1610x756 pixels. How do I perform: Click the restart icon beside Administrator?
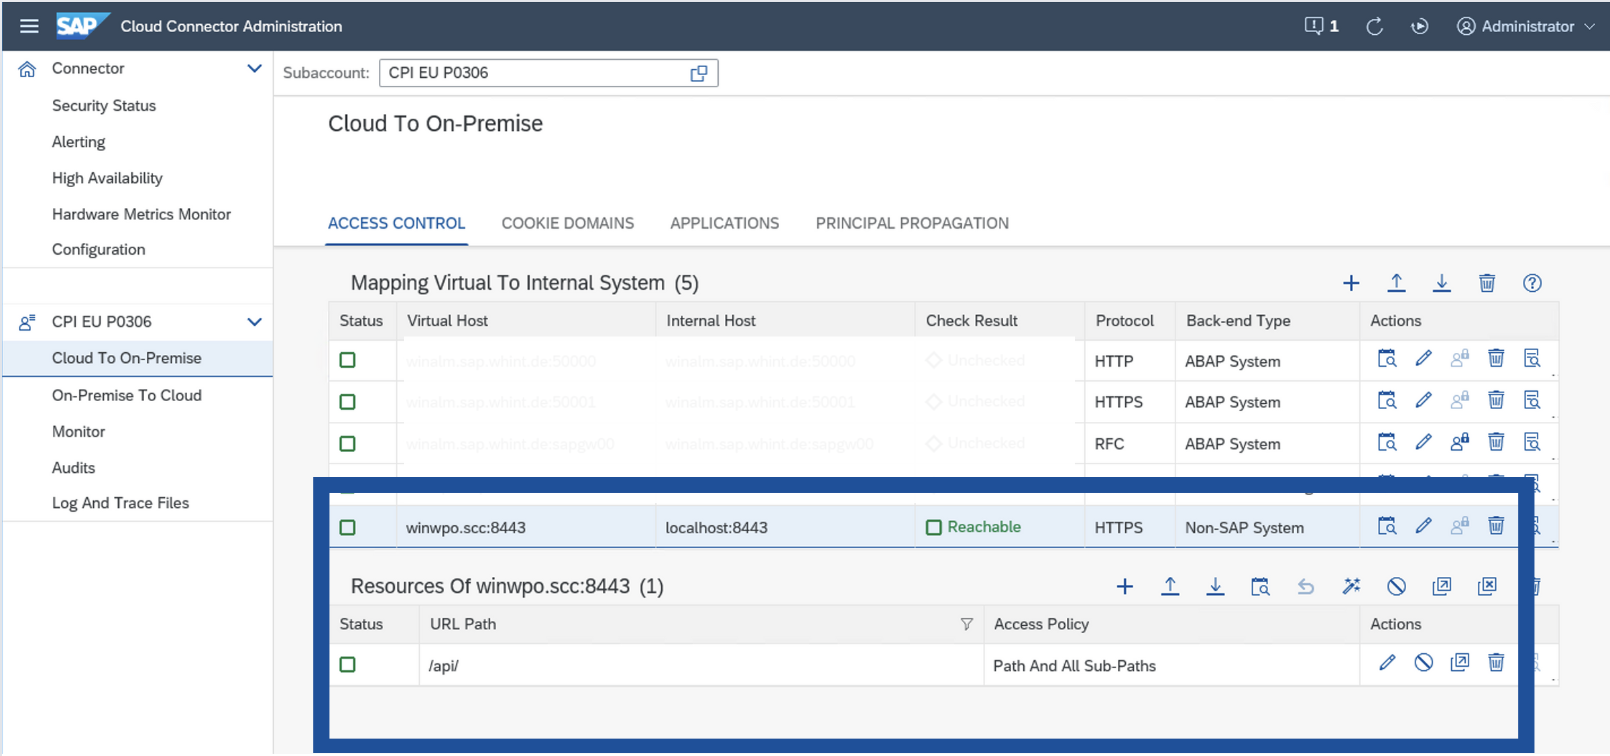click(x=1419, y=27)
